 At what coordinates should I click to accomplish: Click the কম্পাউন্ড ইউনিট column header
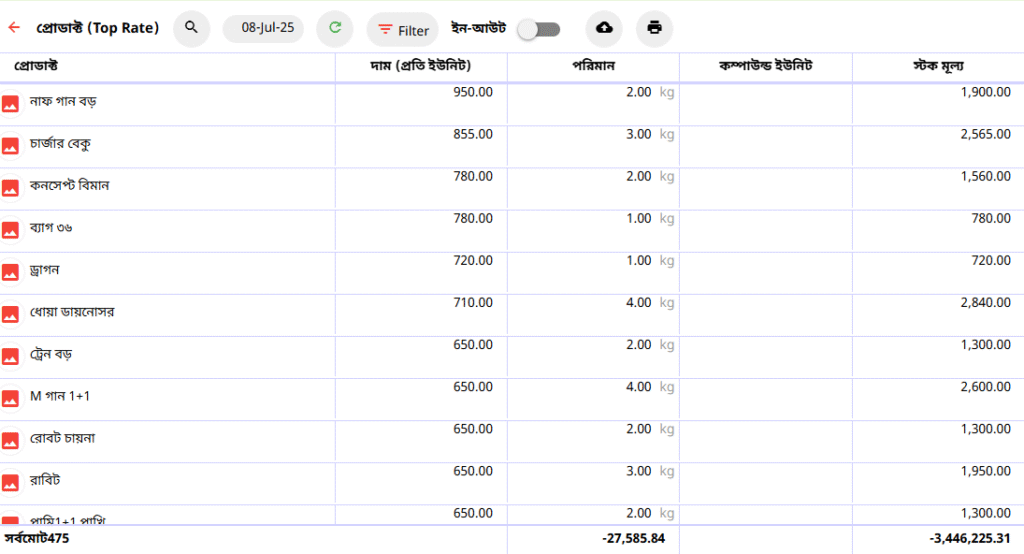click(765, 66)
